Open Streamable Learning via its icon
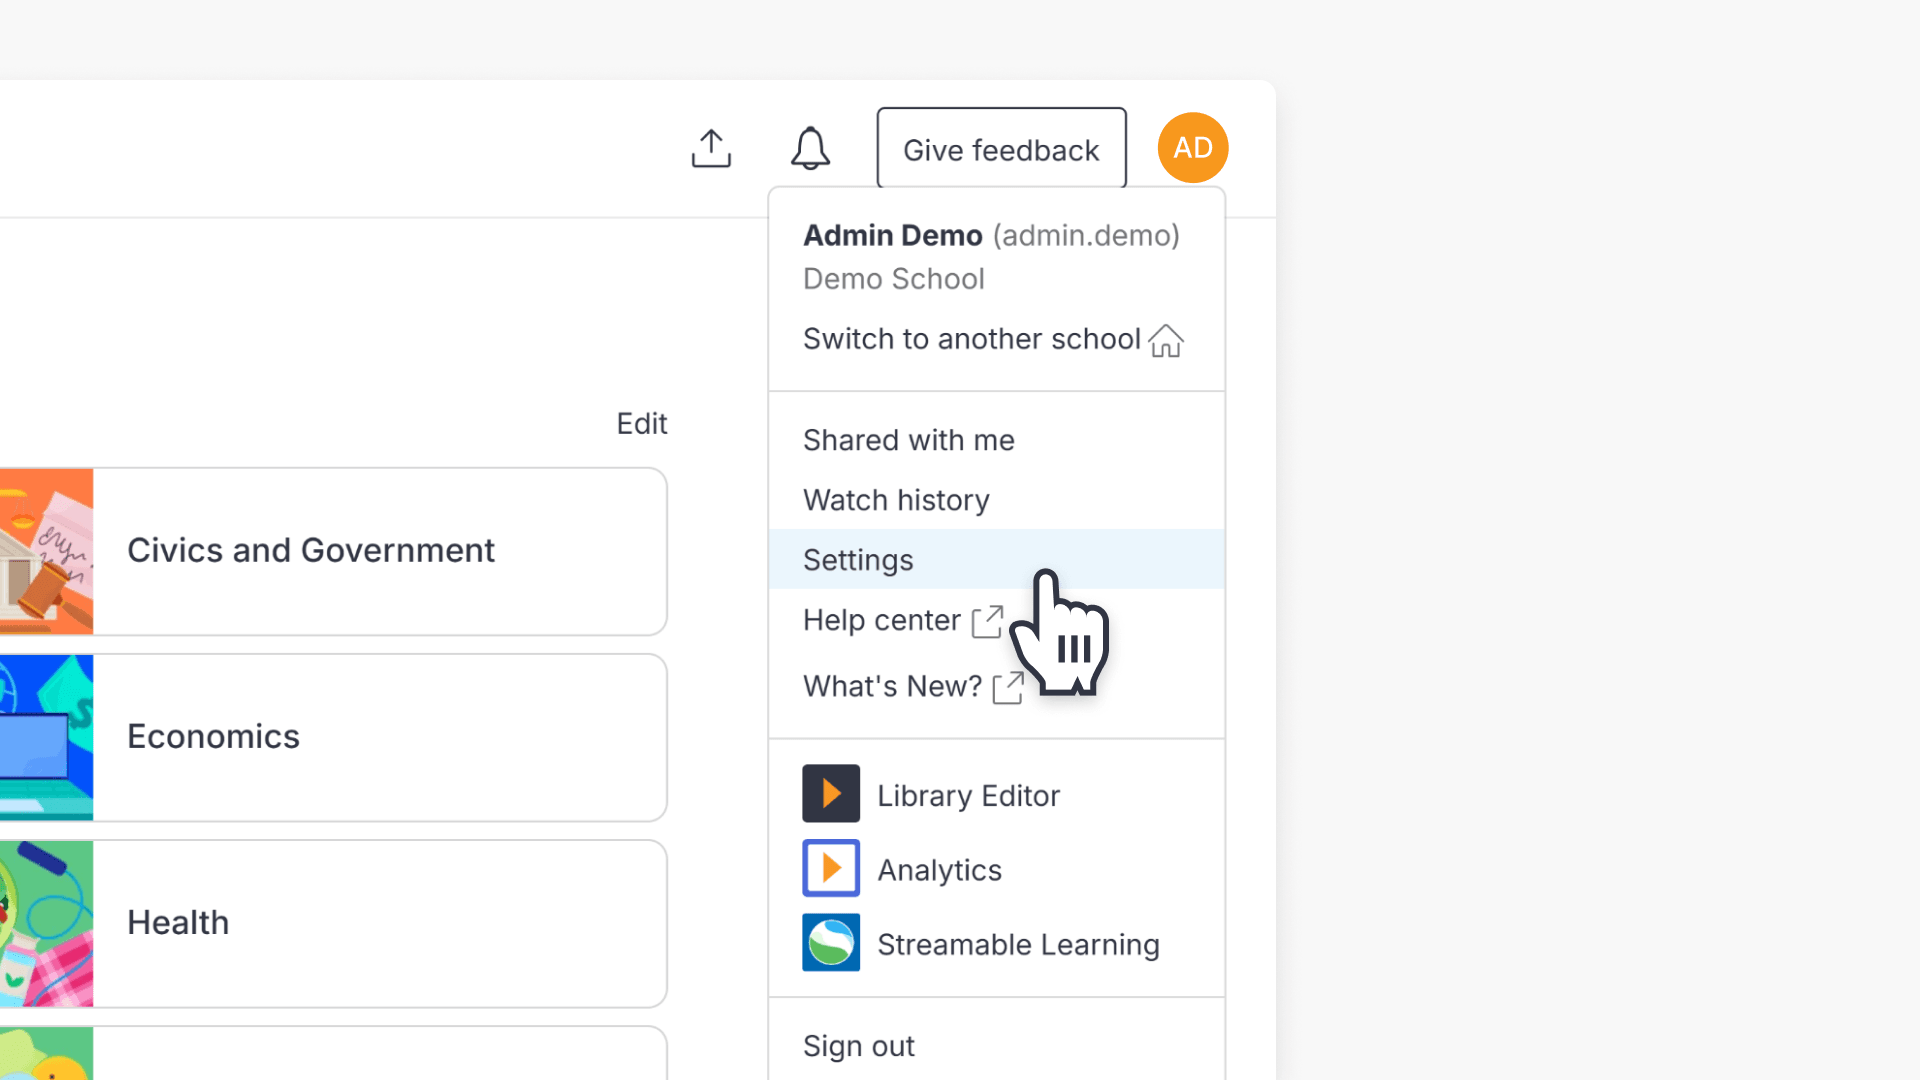This screenshot has height=1080, width=1920. (x=830, y=942)
